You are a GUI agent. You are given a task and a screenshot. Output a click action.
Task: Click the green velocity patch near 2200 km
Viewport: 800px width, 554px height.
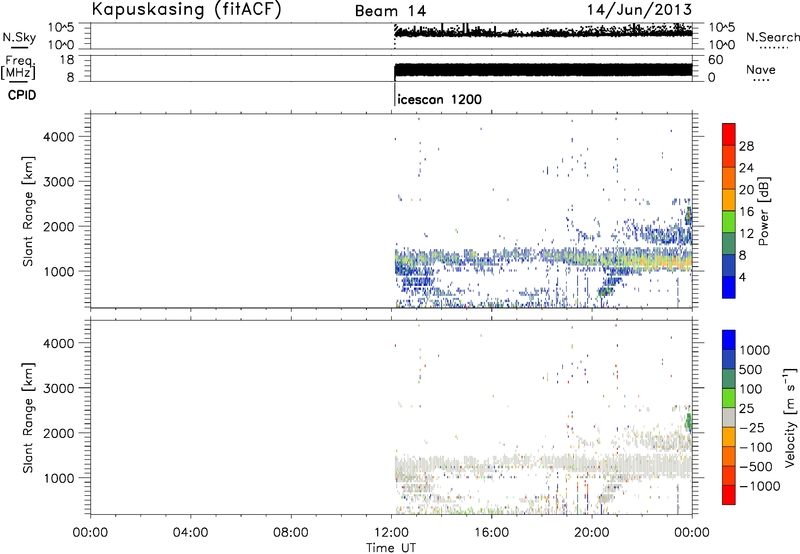(688, 421)
